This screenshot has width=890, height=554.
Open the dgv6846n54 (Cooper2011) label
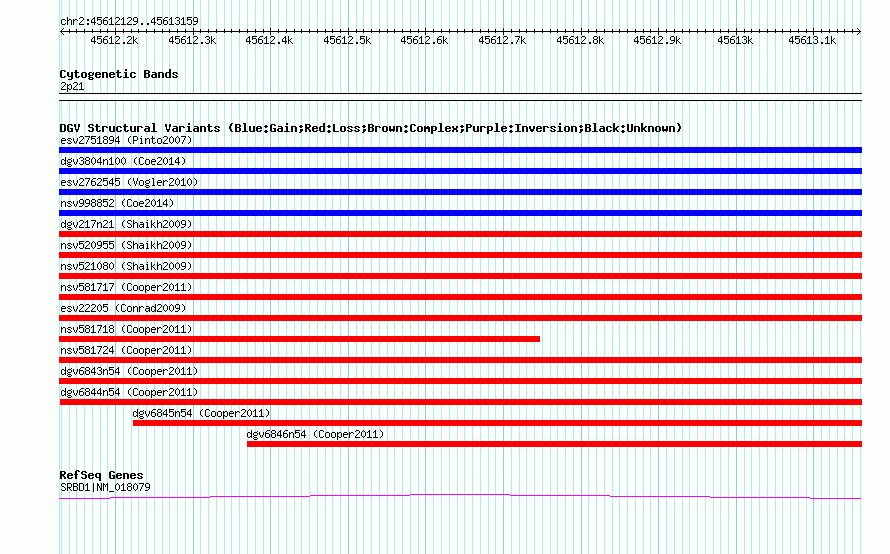coord(316,434)
